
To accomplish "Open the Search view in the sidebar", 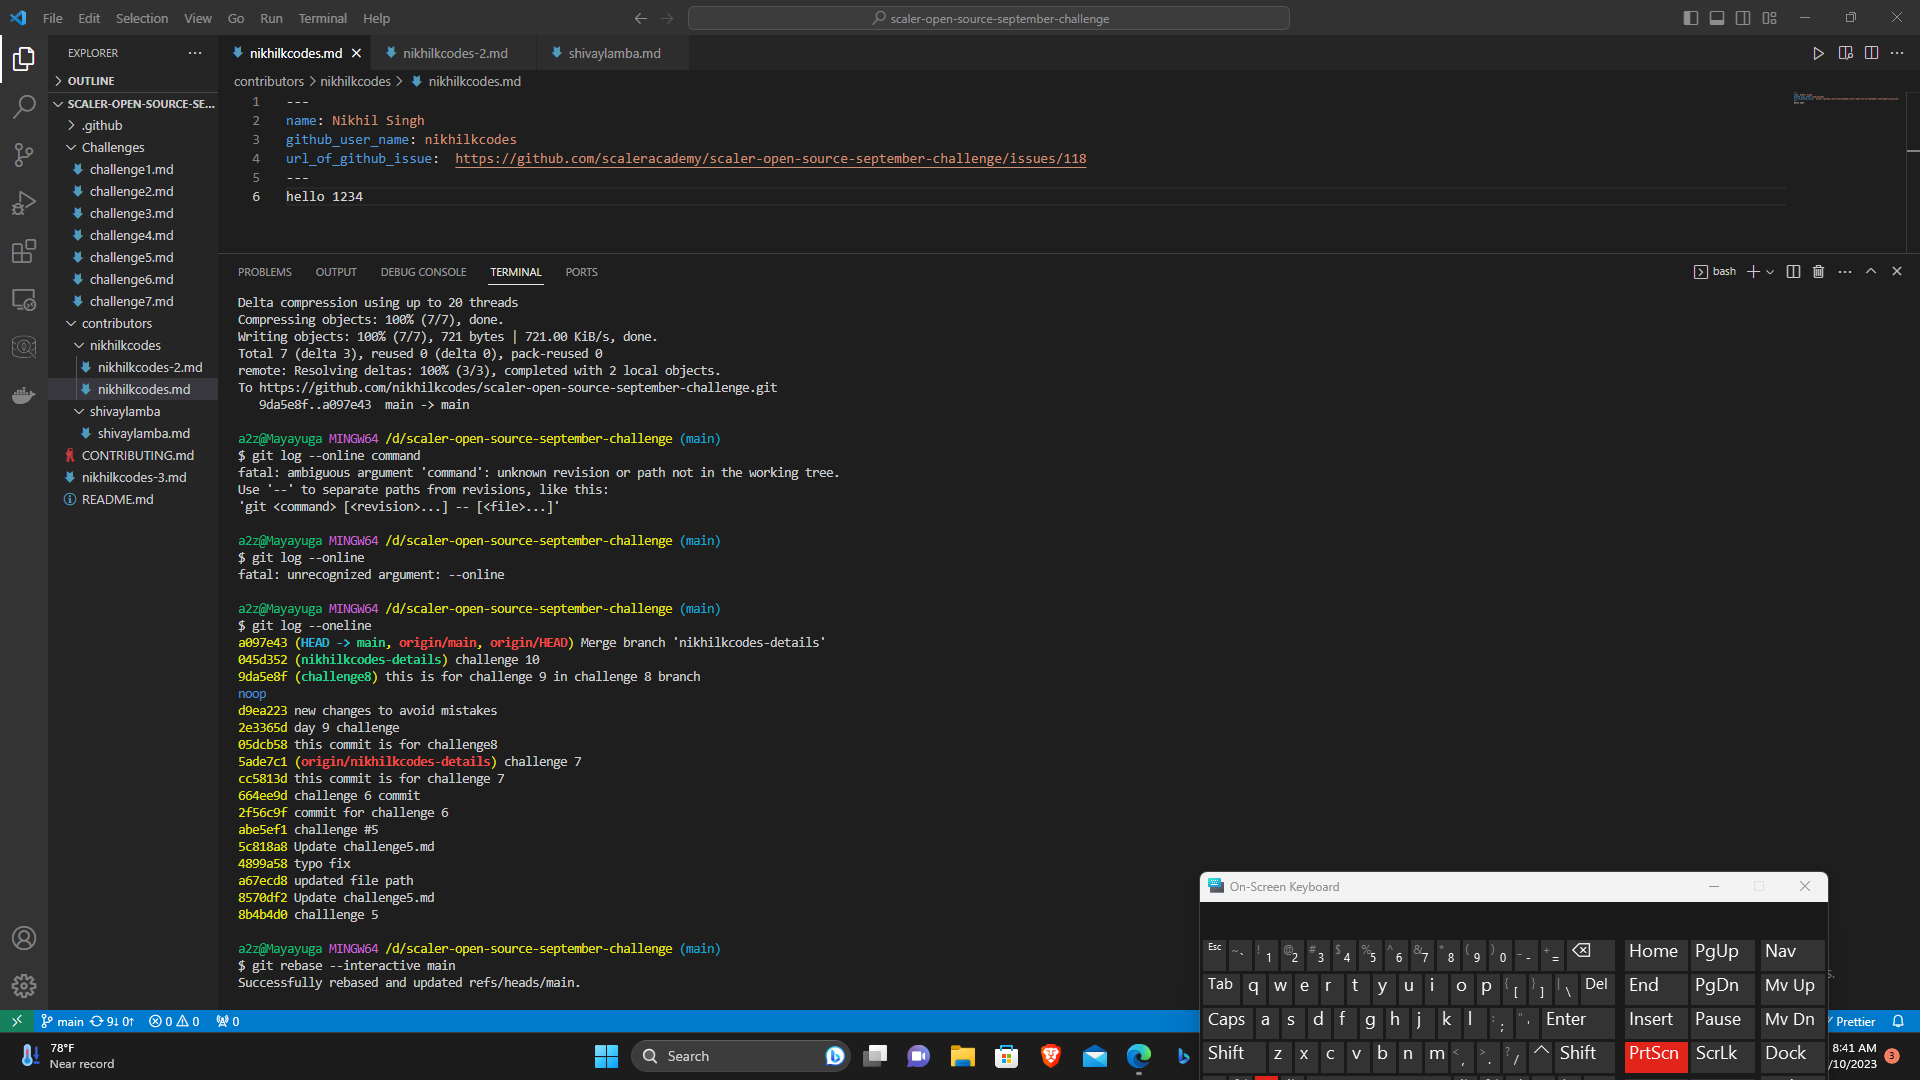I will 24,107.
